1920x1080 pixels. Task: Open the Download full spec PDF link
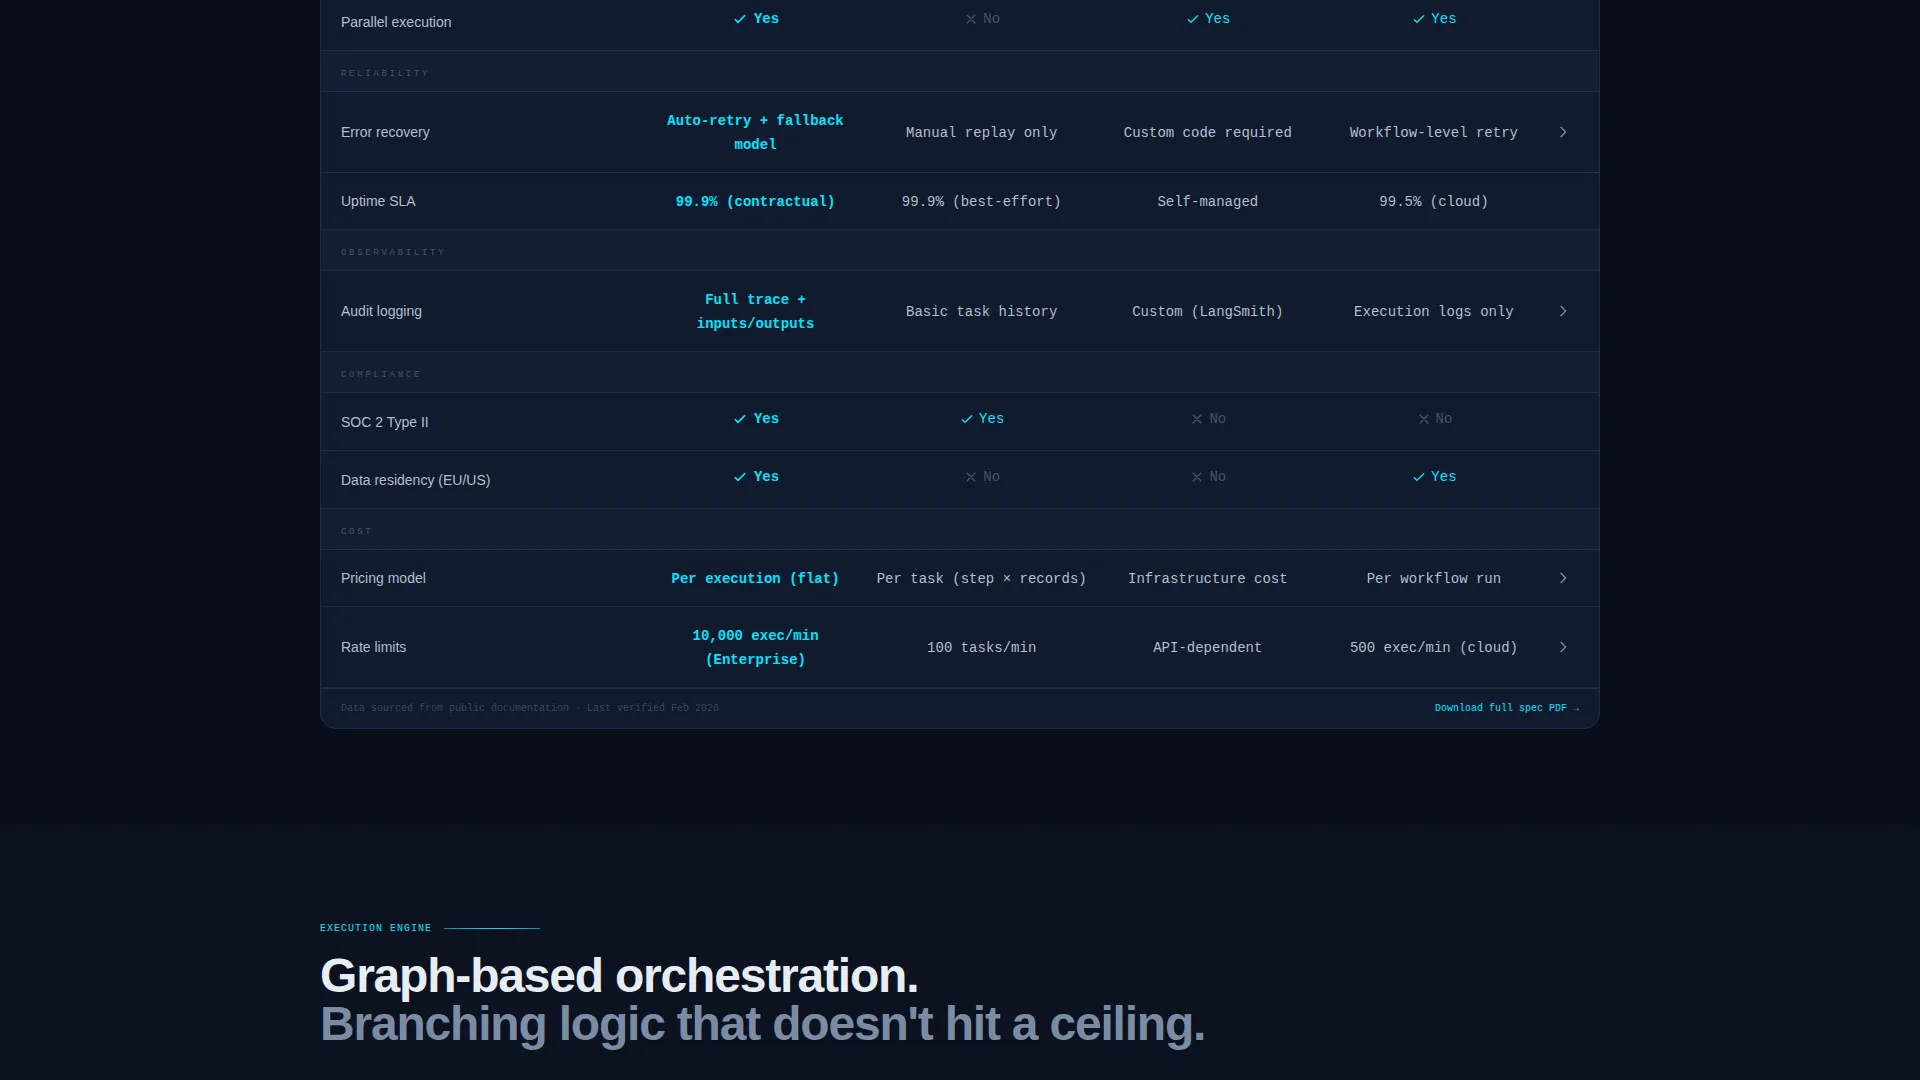(1507, 708)
